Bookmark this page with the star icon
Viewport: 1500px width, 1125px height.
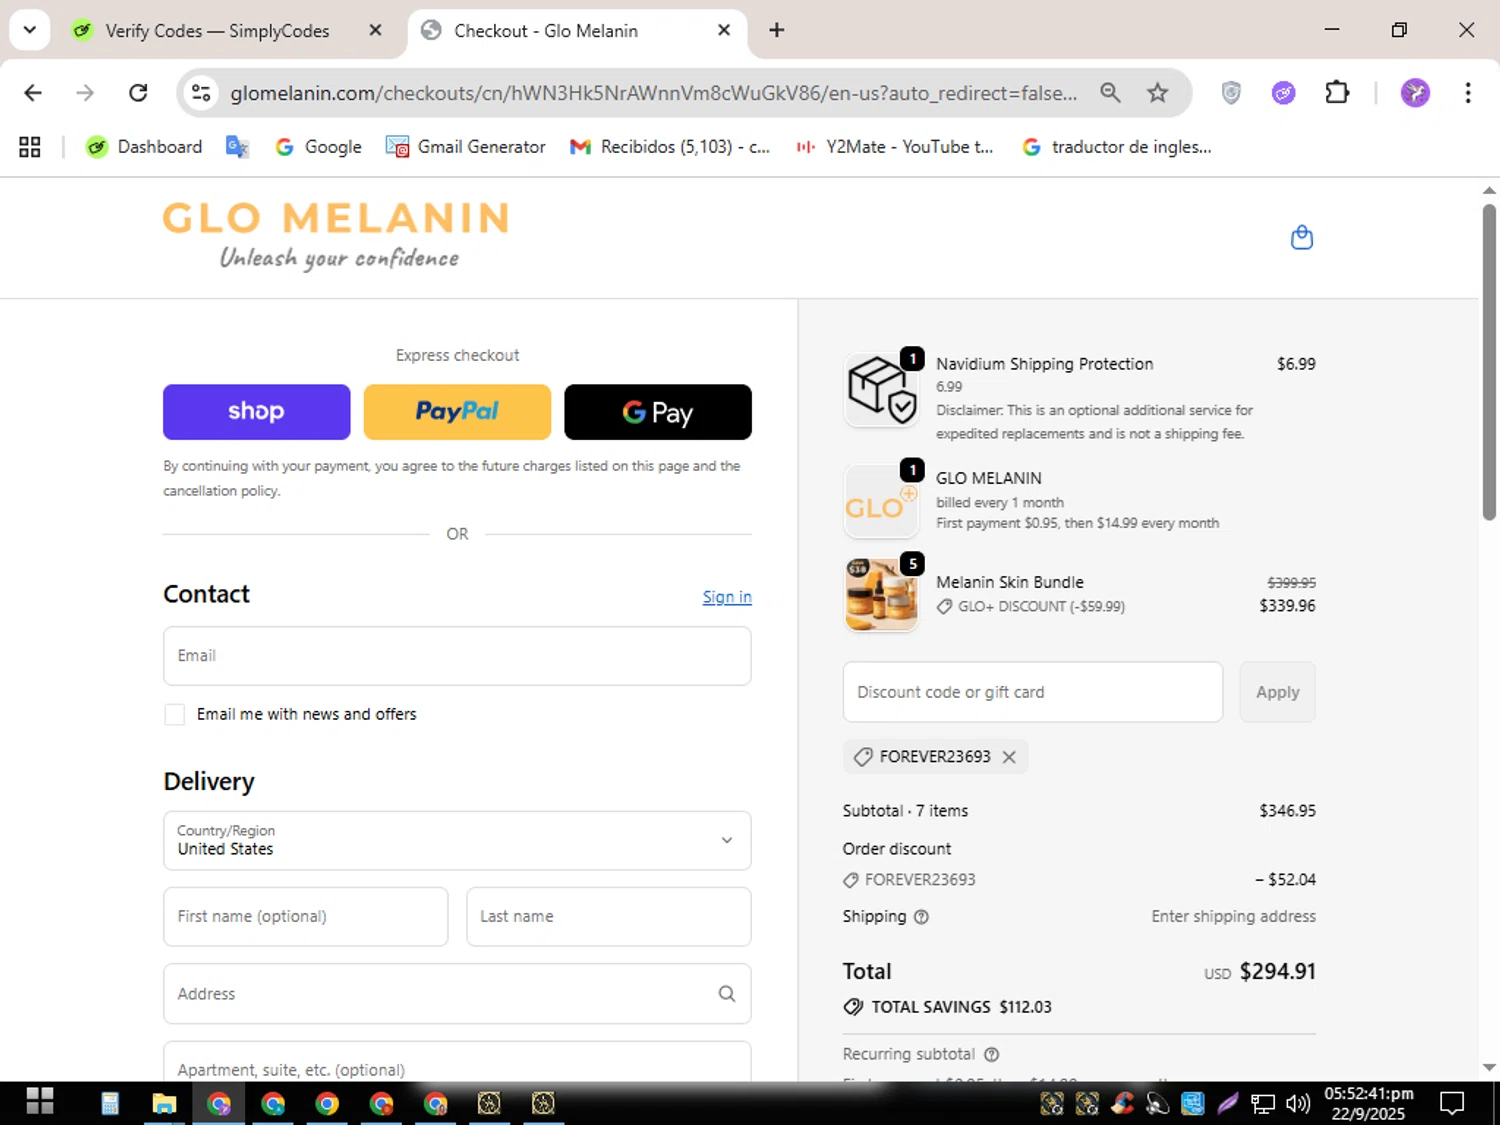pos(1157,93)
